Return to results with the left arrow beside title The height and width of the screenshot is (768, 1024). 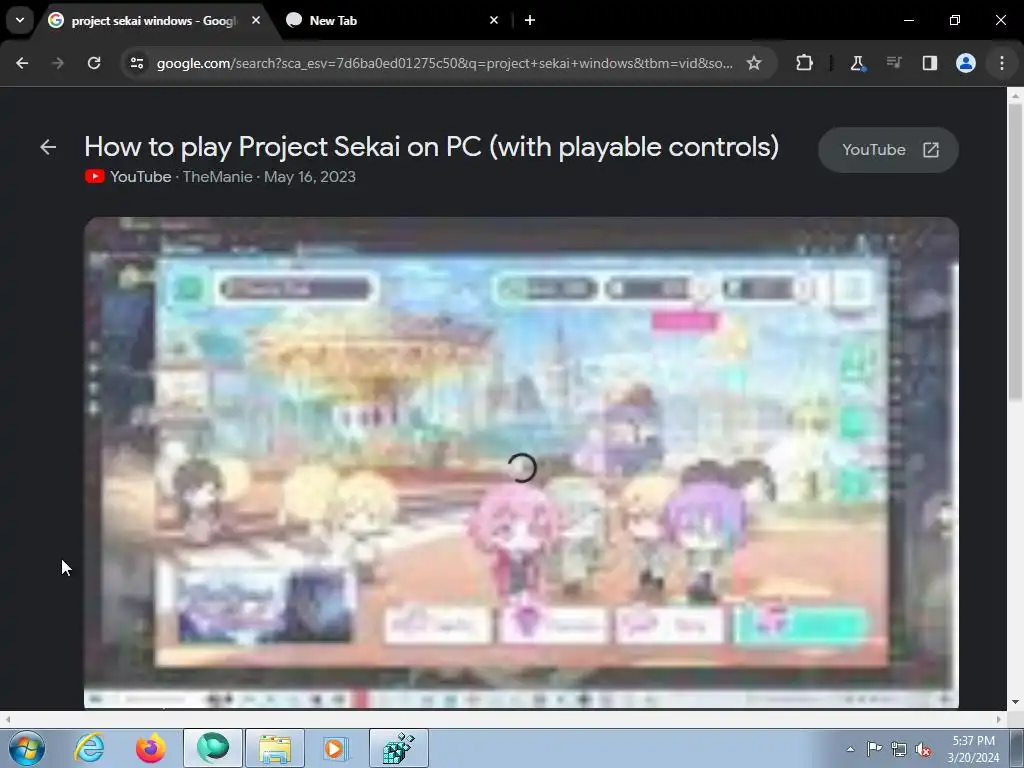click(48, 147)
